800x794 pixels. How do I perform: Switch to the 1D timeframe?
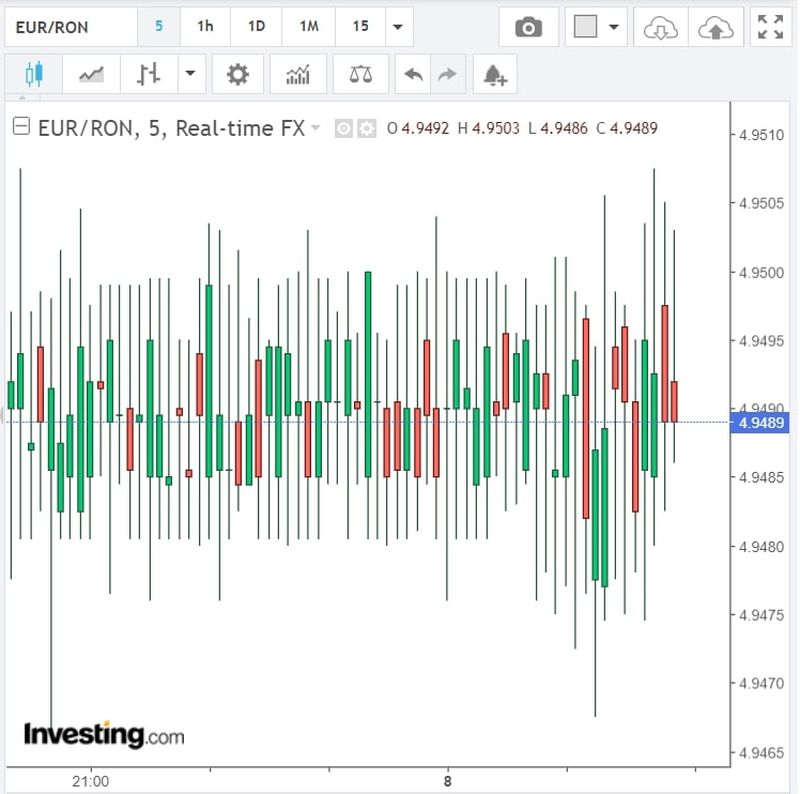pyautogui.click(x=257, y=27)
